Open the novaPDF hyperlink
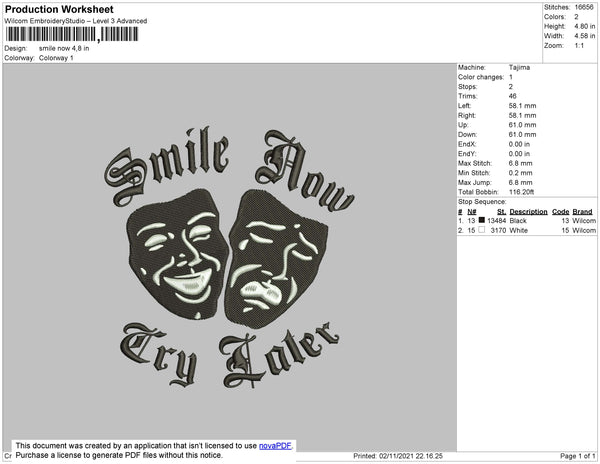The image size is (600, 464). point(276,446)
